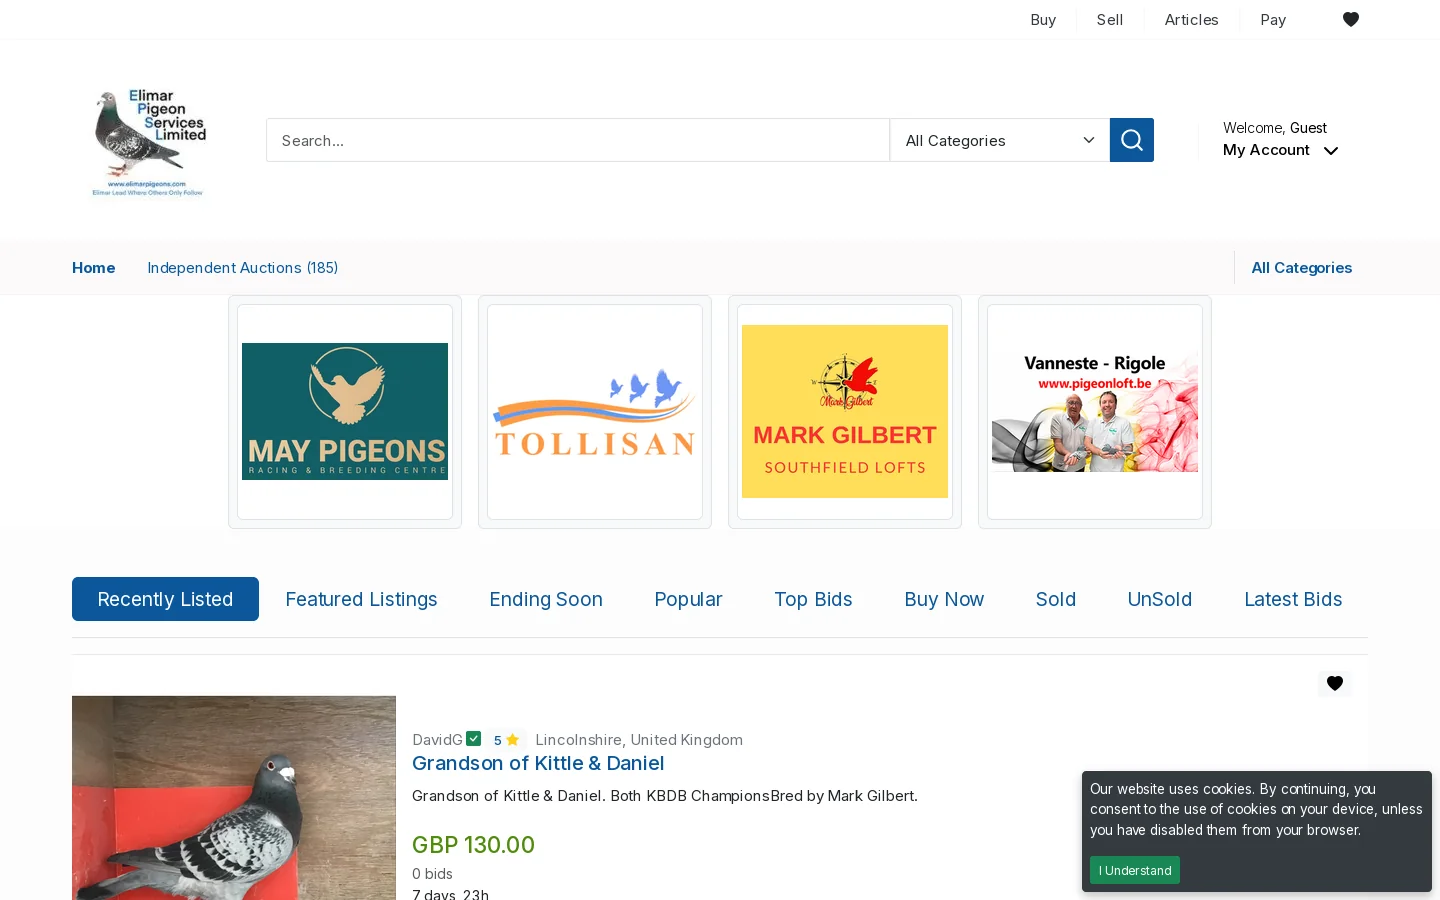Click the search magnifier button
This screenshot has width=1440, height=900.
click(x=1131, y=140)
